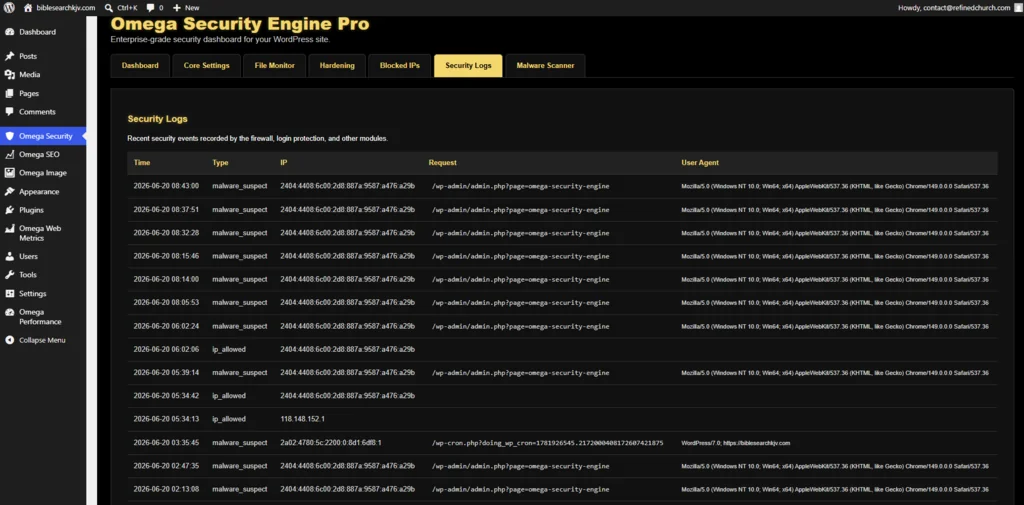Click the Omega Performance icon
This screenshot has height=505, width=1024.
tap(9, 312)
